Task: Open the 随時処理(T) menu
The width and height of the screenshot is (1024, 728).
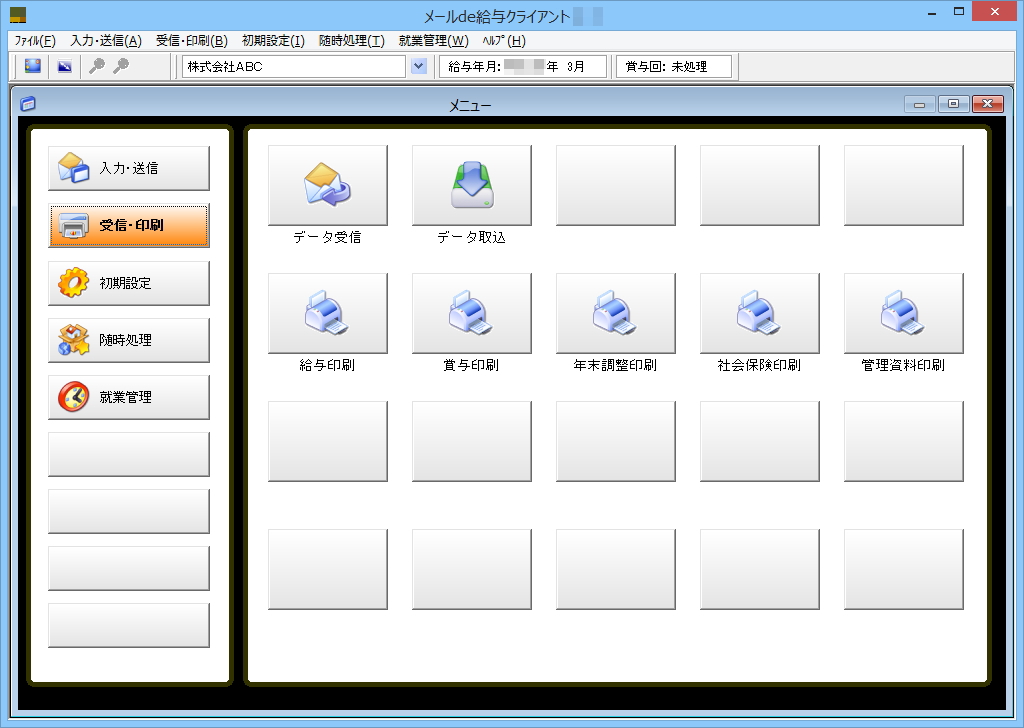Action: (352, 41)
